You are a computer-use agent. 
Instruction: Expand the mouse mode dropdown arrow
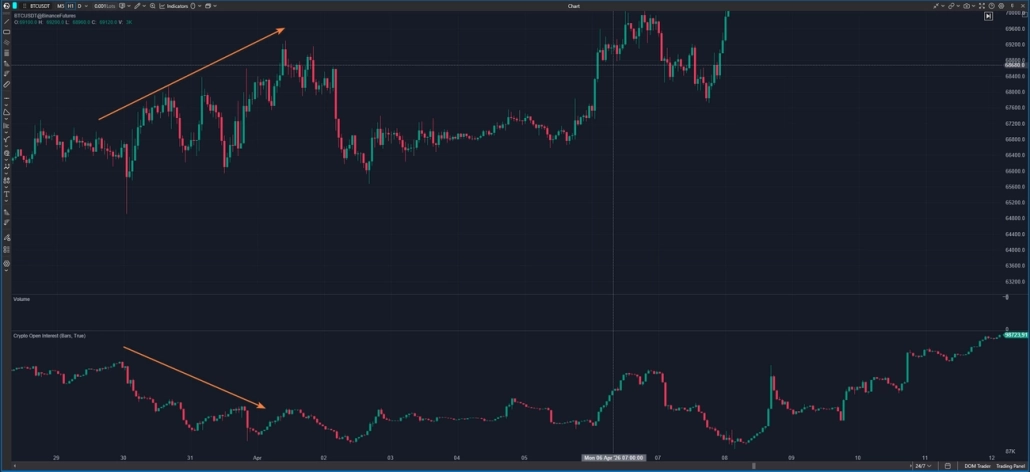click(x=199, y=6)
